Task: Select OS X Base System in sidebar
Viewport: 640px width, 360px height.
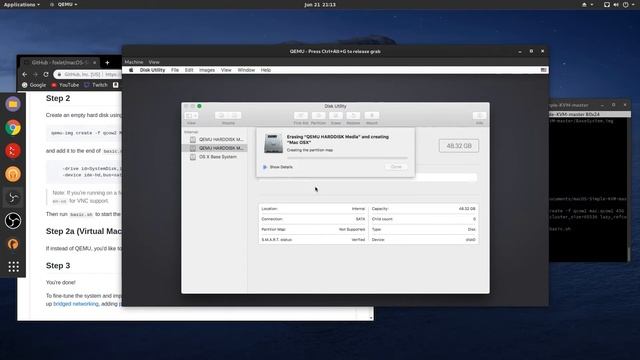Action: coord(215,157)
